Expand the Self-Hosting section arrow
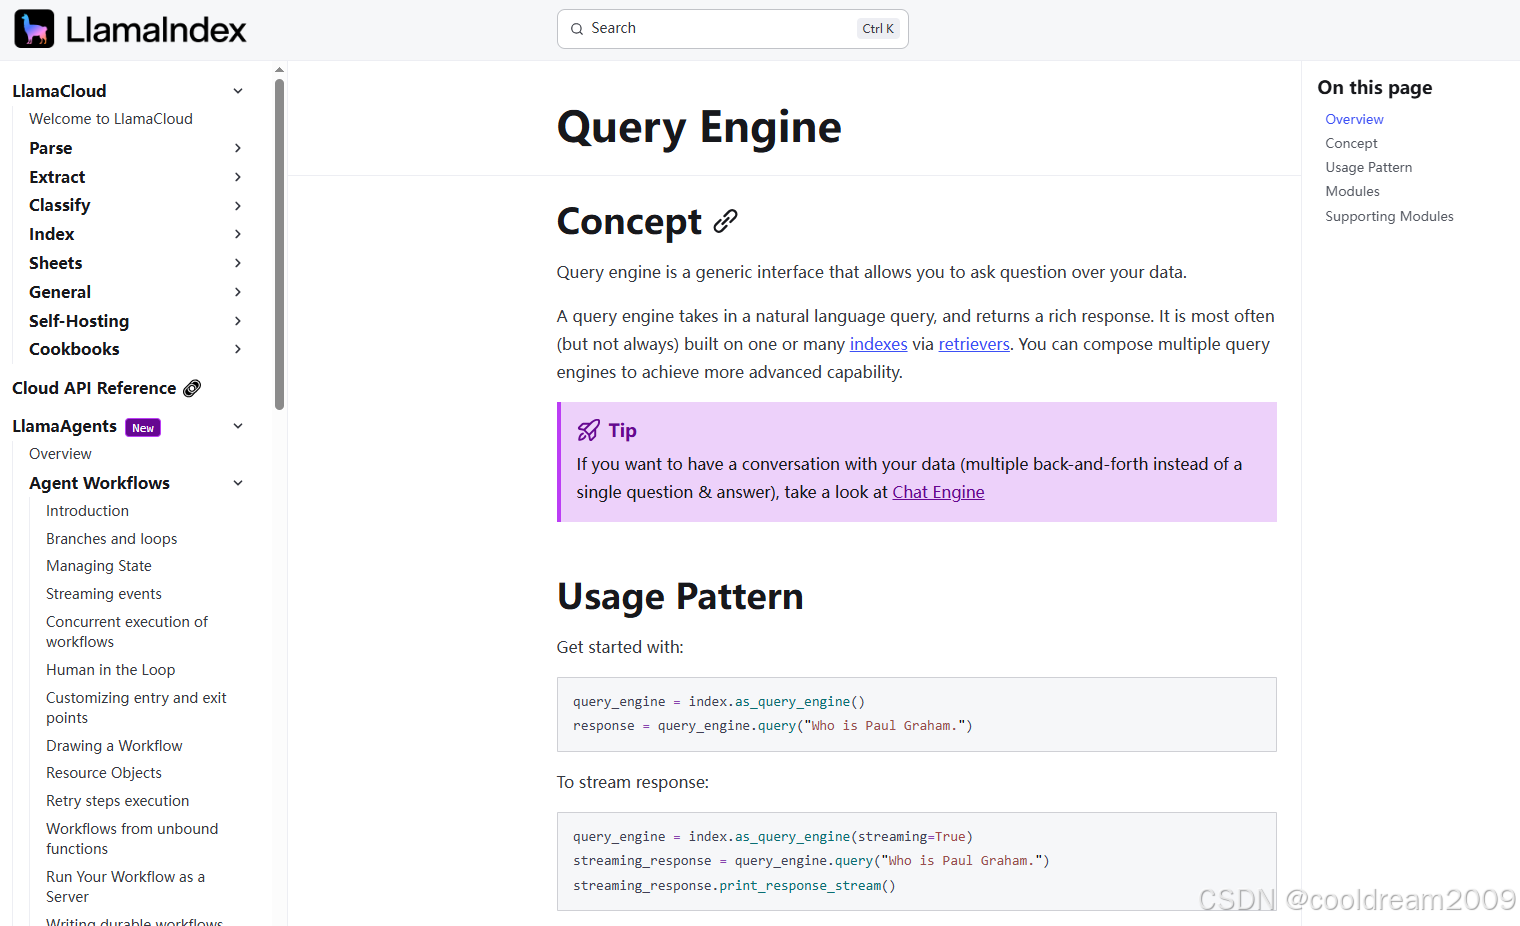Screen dimensions: 1520x926 (238, 321)
